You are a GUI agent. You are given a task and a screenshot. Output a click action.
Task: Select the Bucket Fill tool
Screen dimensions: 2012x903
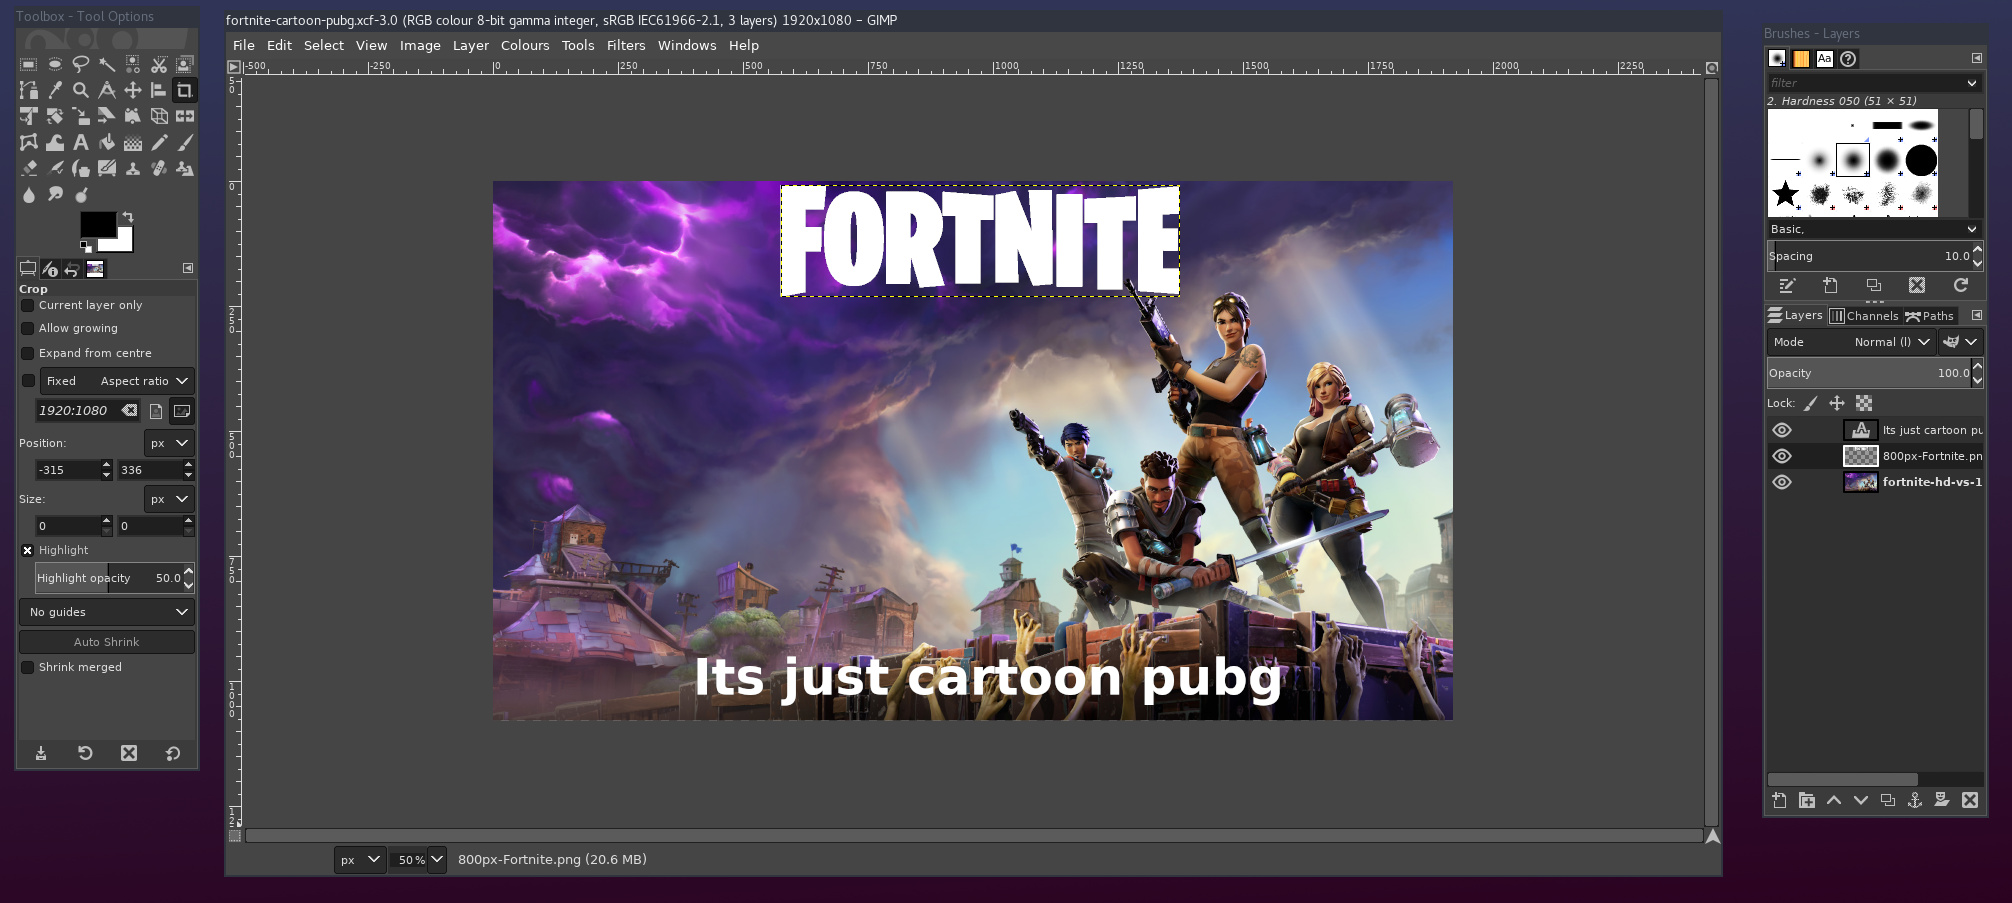click(107, 143)
